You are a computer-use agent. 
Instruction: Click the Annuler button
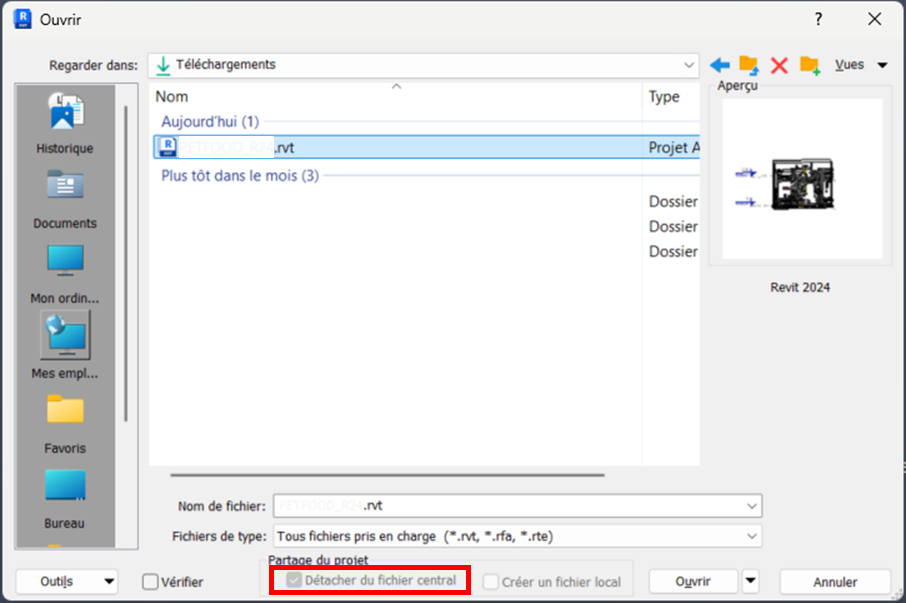pyautogui.click(x=834, y=581)
